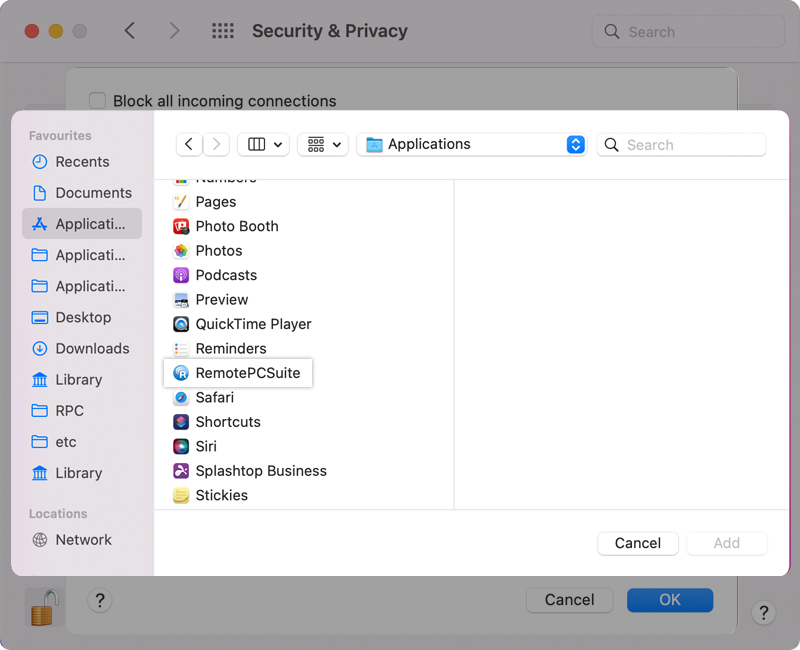
Task: Click the Siri app icon
Action: [x=181, y=446]
